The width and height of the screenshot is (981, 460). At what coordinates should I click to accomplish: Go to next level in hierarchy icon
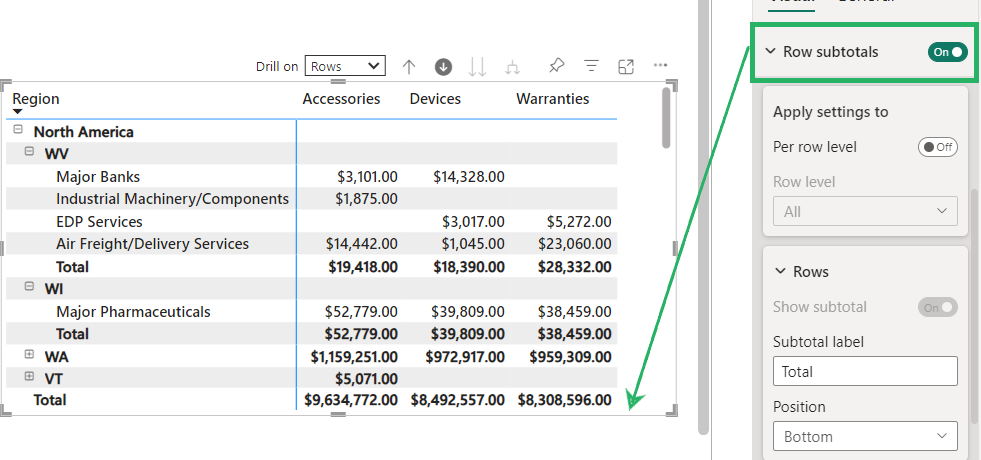pos(477,67)
